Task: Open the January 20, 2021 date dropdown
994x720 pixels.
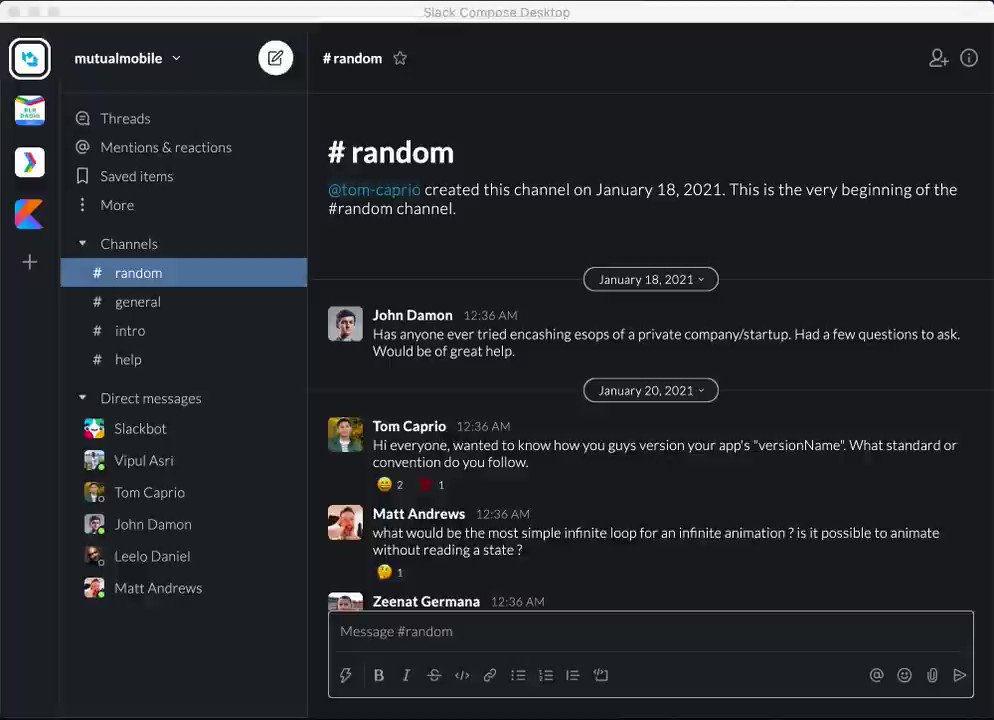Action: coord(651,390)
